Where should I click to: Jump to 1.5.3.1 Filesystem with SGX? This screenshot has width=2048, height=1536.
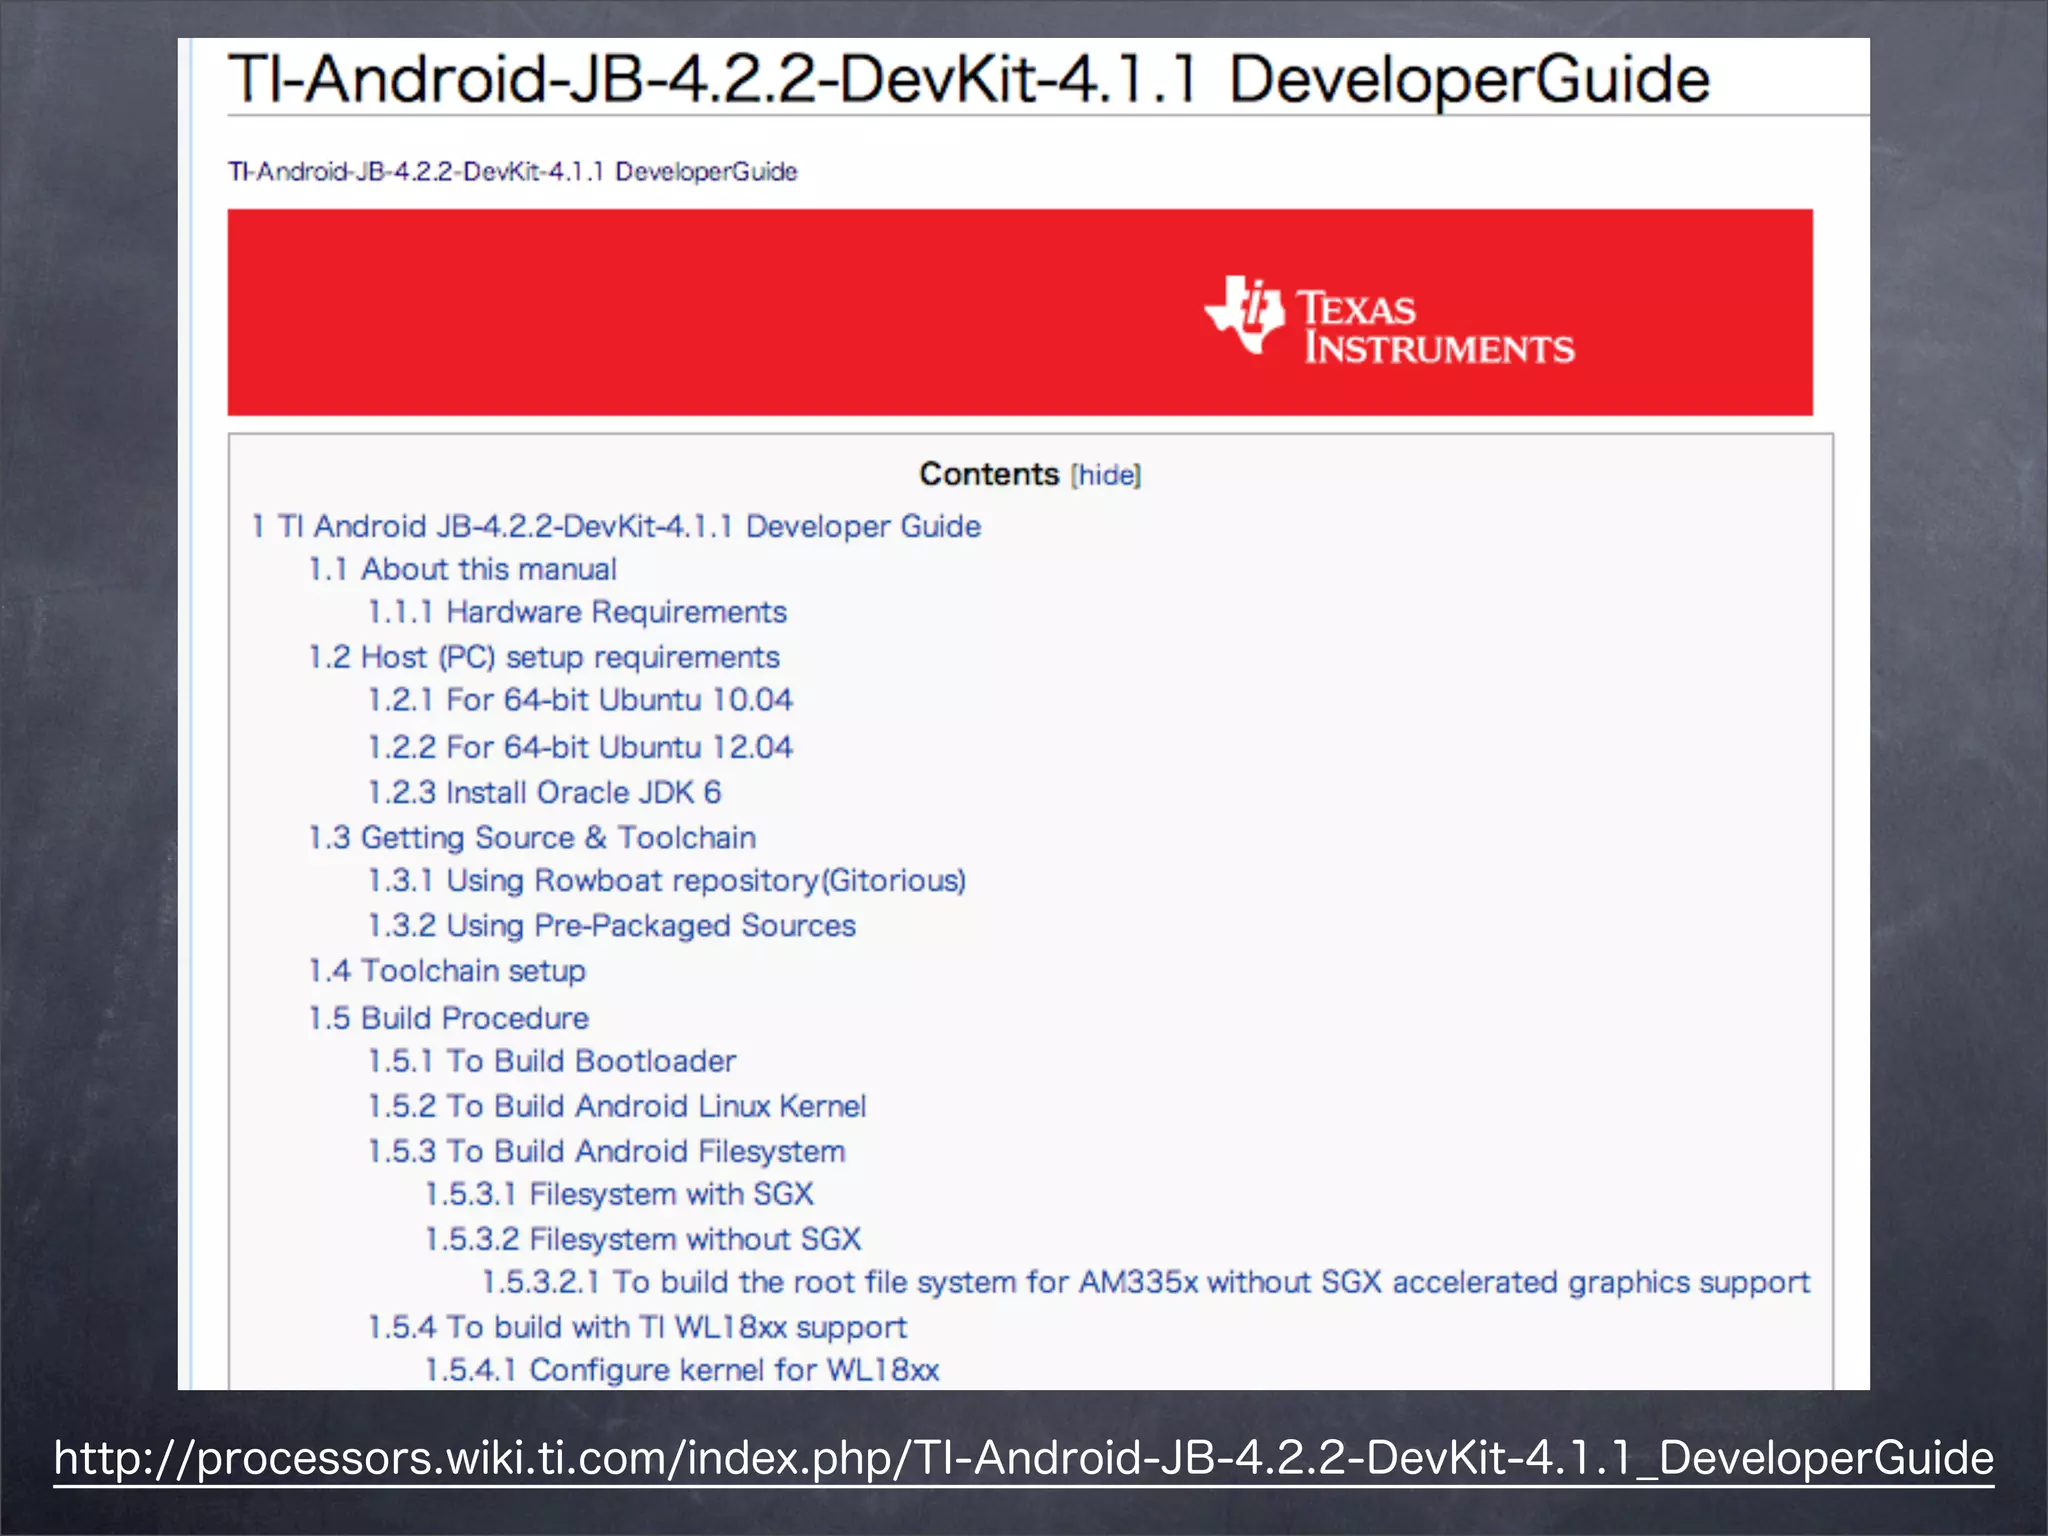[620, 1194]
